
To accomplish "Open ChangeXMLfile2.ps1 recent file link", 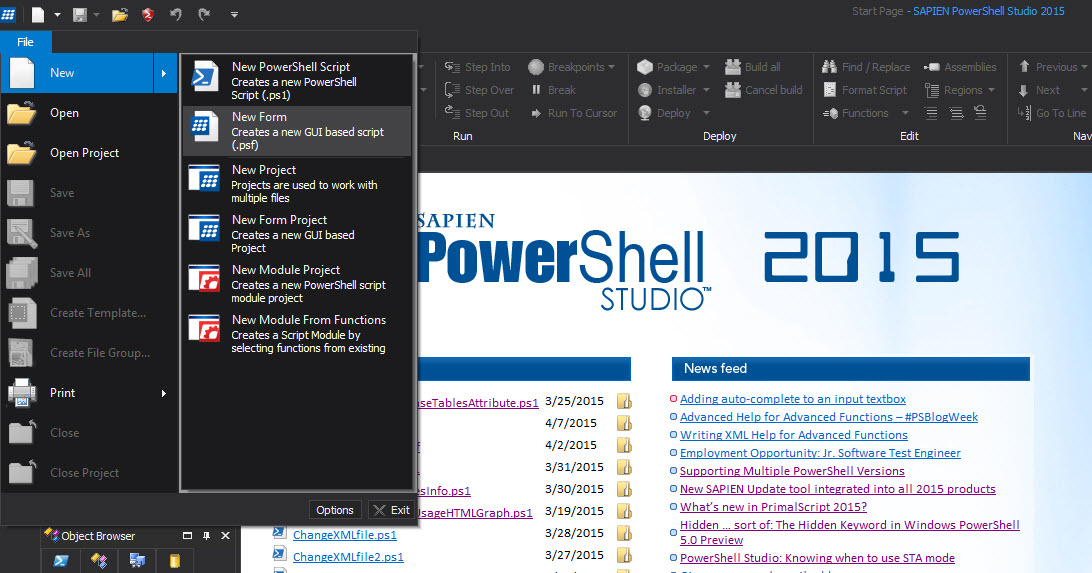I will pyautogui.click(x=348, y=557).
